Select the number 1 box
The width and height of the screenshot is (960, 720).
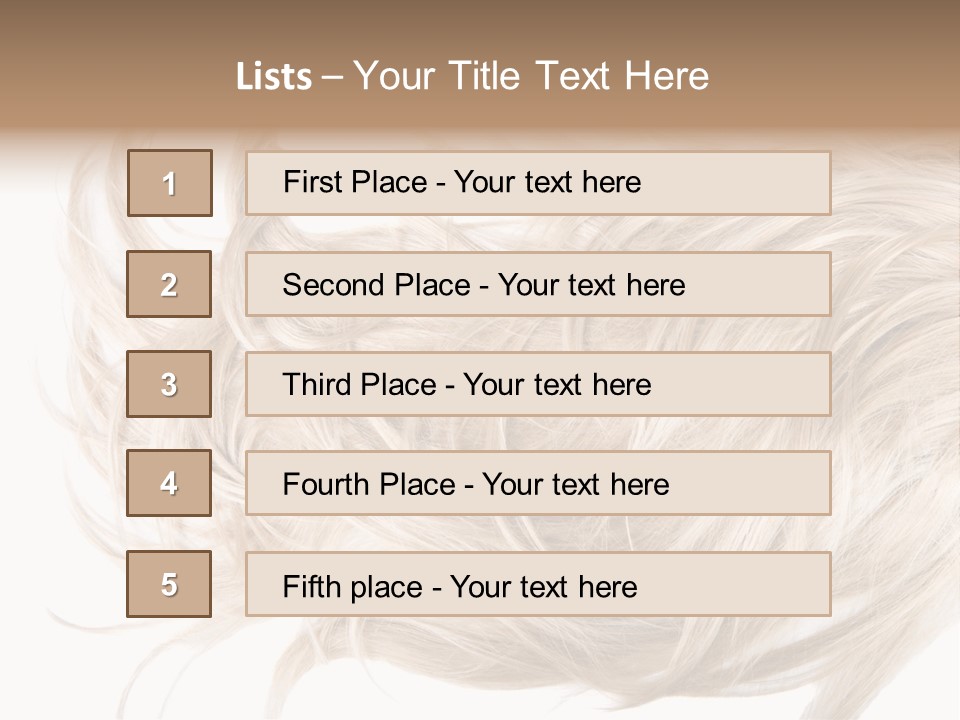(x=170, y=183)
